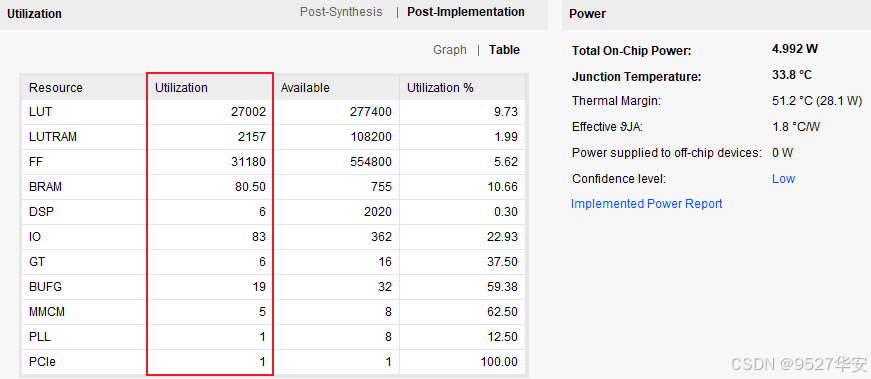Click the Low confidence level link
The image size is (871, 379).
783,179
